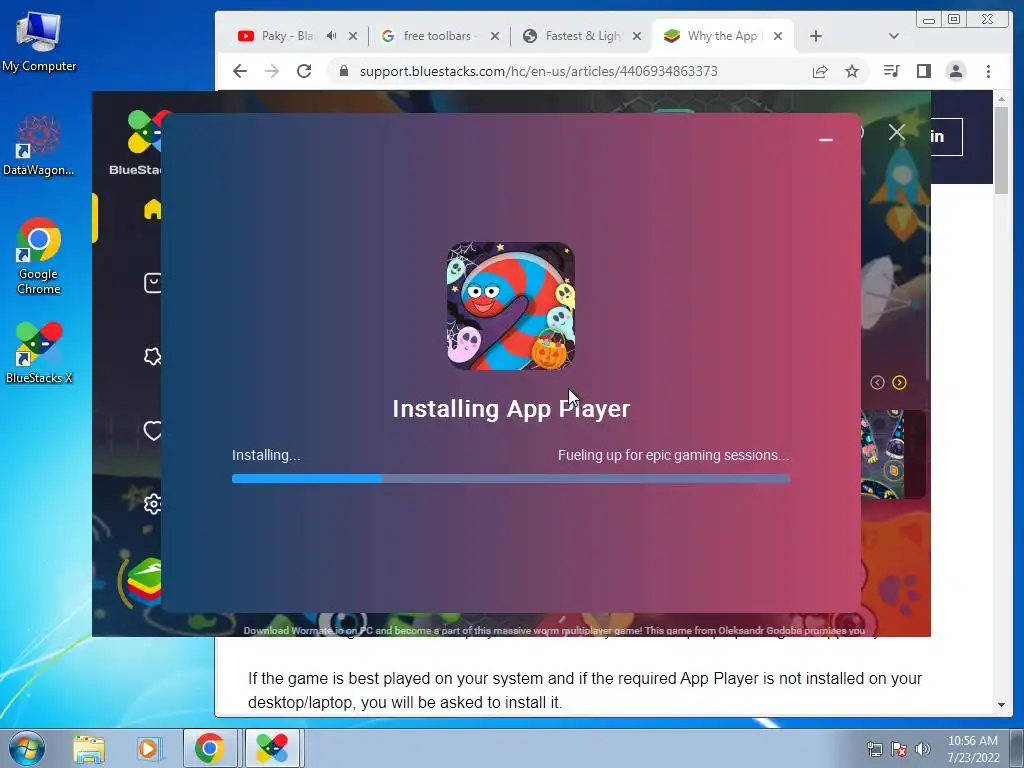This screenshot has width=1024, height=768.
Task: Click the BlueStacks favorites heart icon
Action: click(x=153, y=430)
